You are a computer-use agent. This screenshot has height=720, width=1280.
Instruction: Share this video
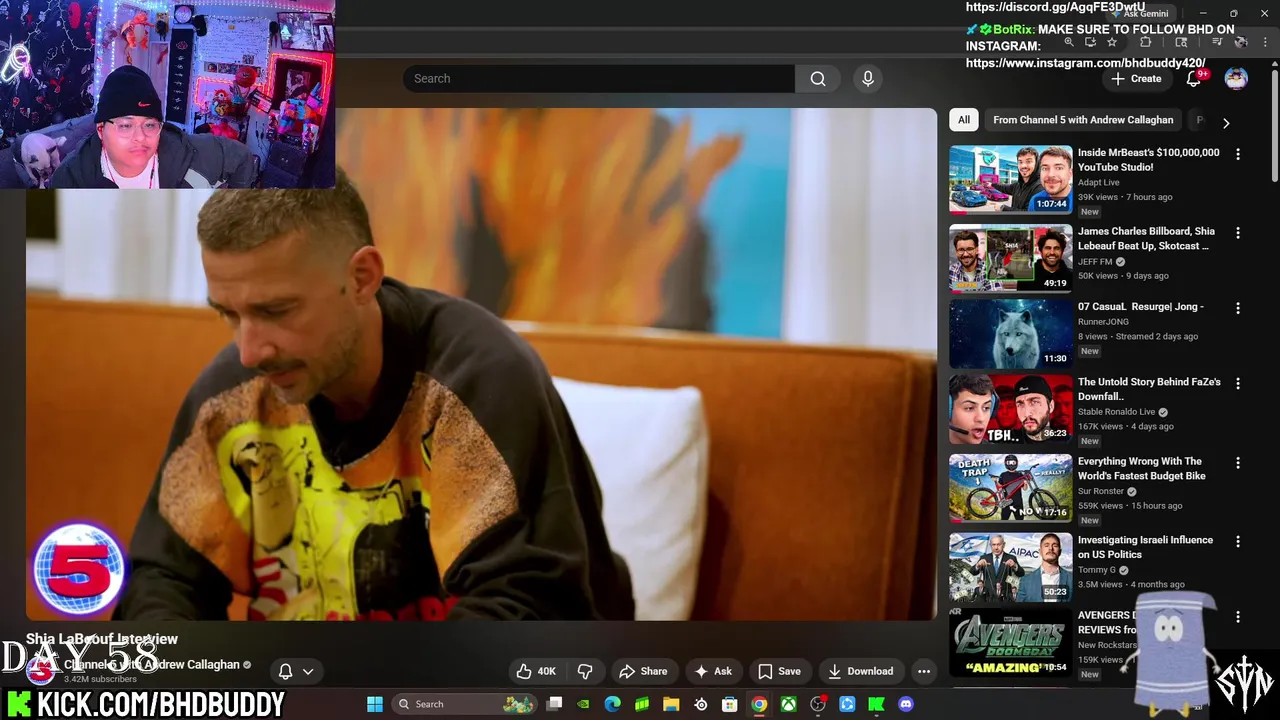[x=643, y=671]
